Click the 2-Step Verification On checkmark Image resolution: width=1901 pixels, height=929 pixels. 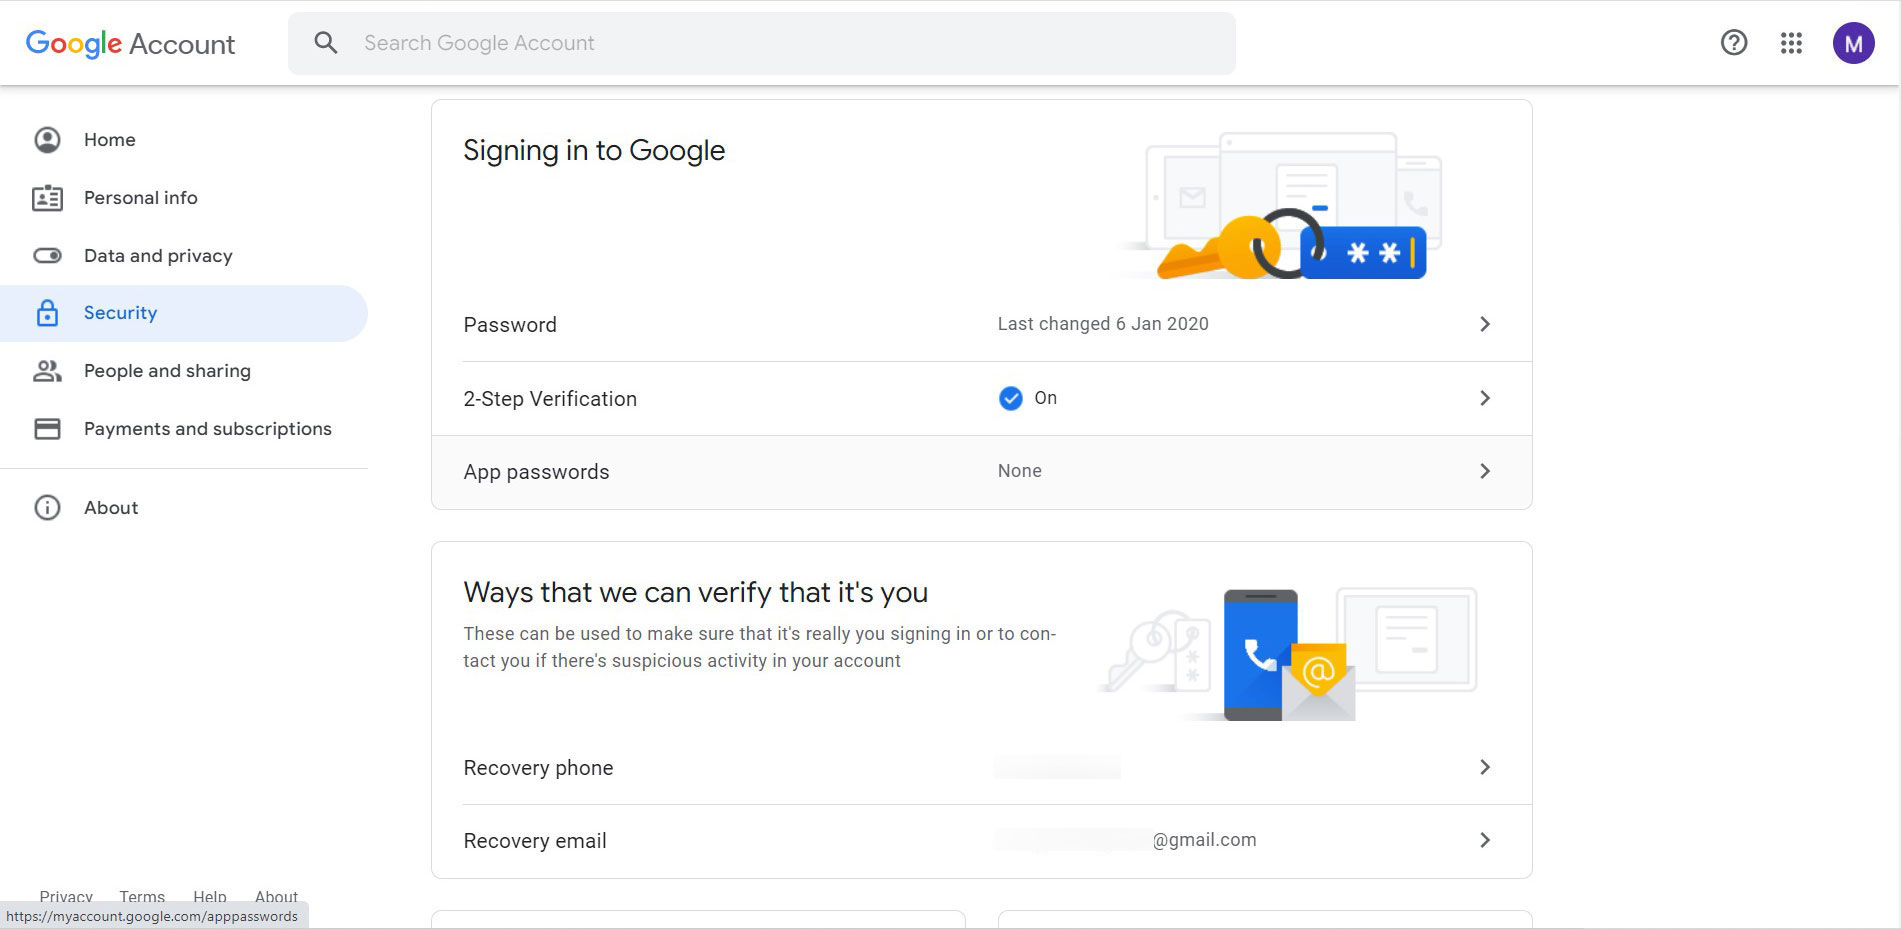(x=1011, y=399)
